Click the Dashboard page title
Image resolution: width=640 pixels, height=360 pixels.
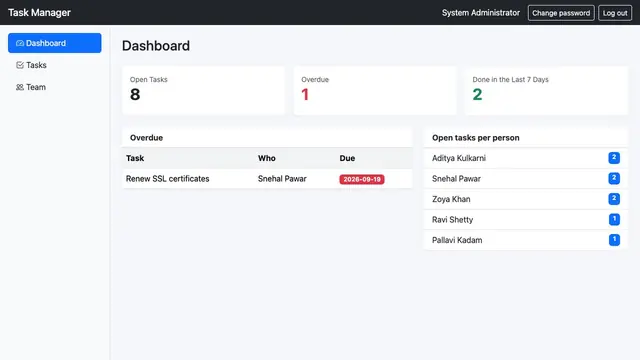point(156,46)
